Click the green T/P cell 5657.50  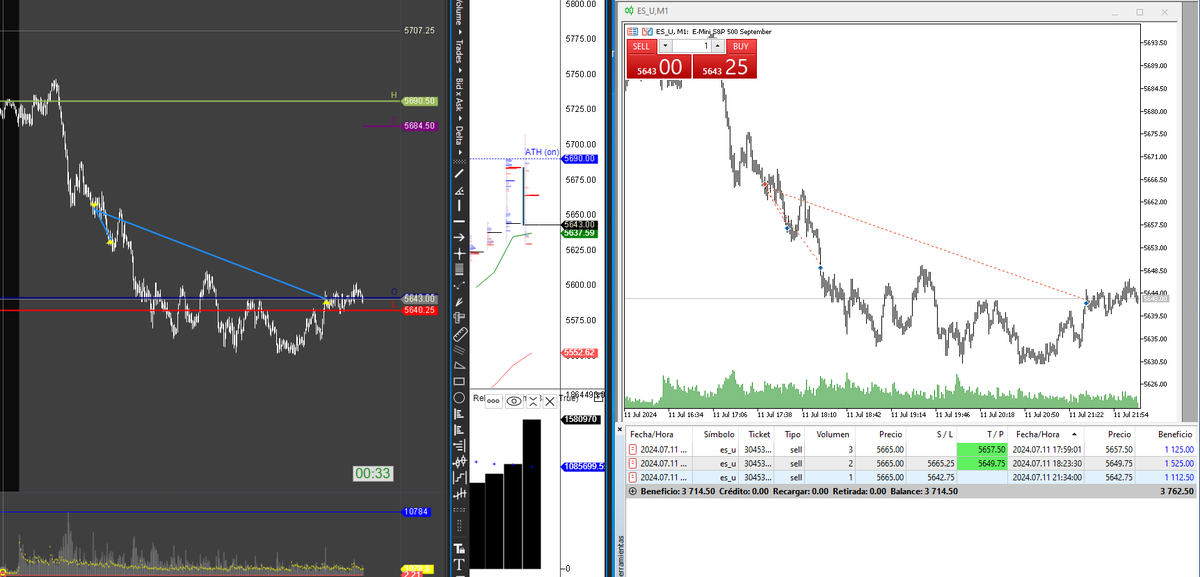pos(984,449)
